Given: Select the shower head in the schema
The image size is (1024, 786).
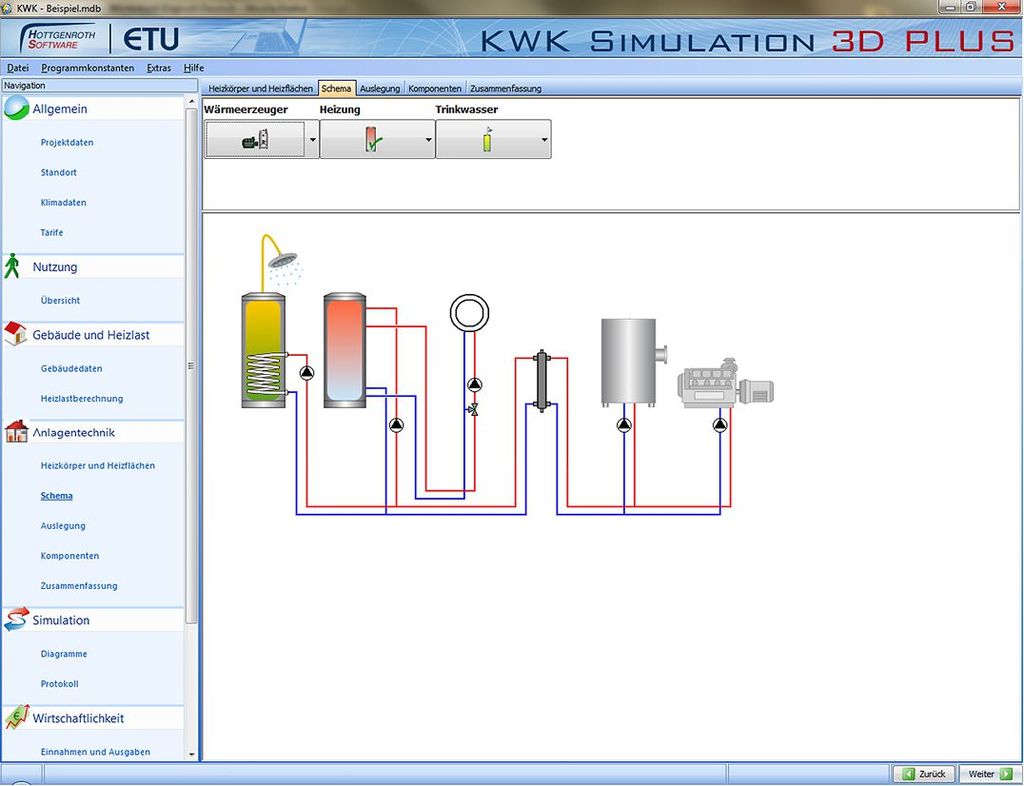Looking at the screenshot, I should pyautogui.click(x=282, y=259).
